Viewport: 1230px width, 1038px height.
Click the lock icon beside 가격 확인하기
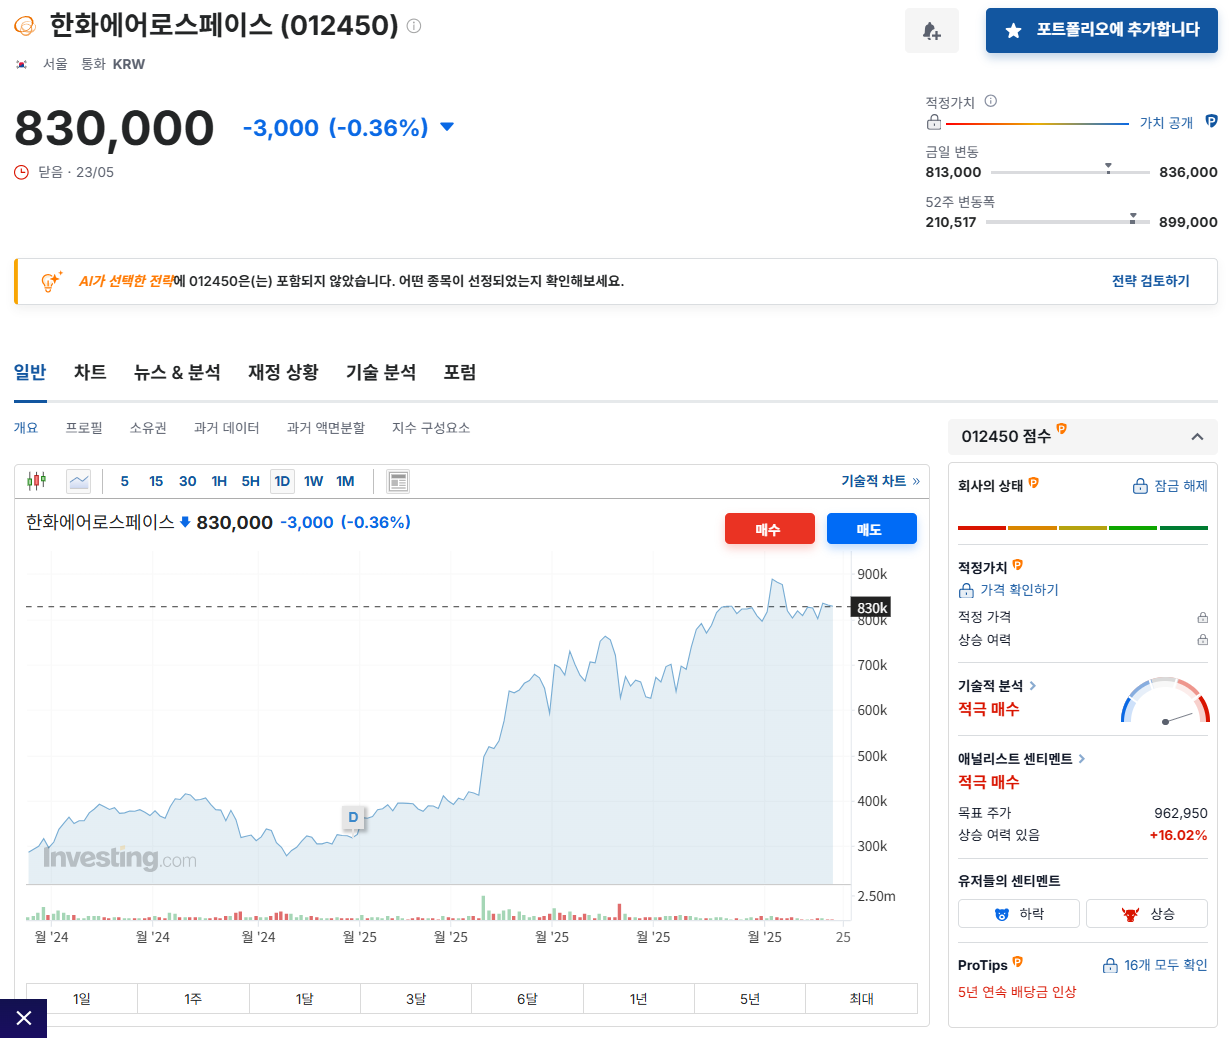click(966, 590)
